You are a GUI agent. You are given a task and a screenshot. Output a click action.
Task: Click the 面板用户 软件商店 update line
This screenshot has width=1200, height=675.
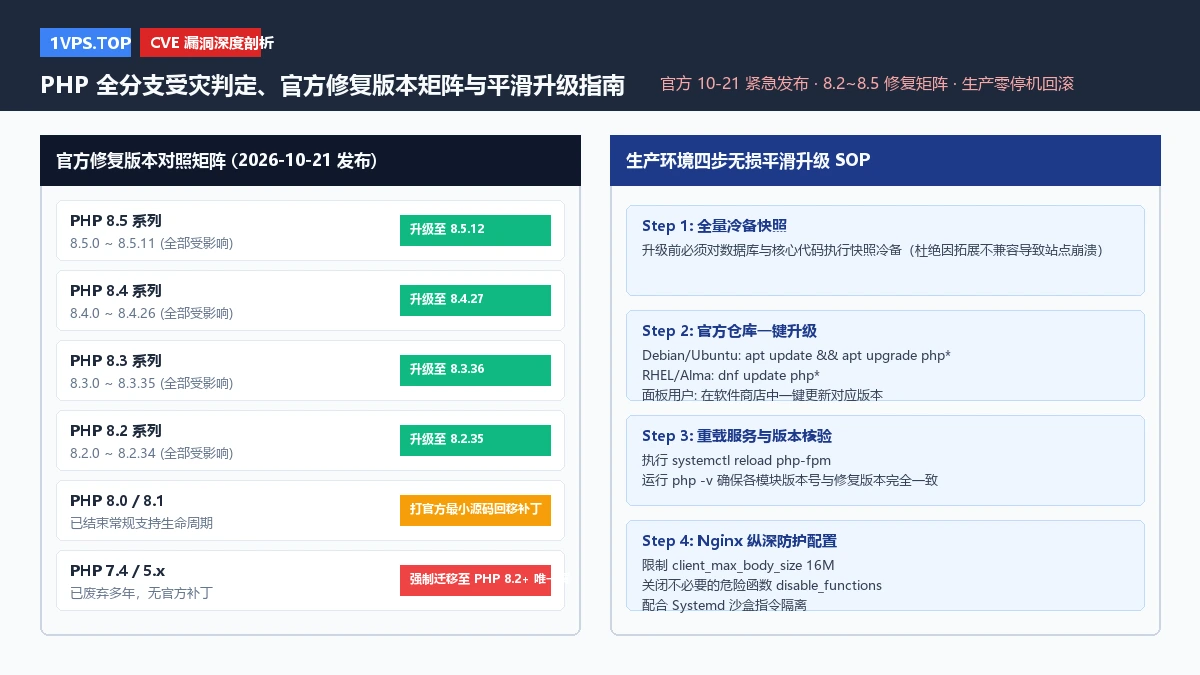763,394
